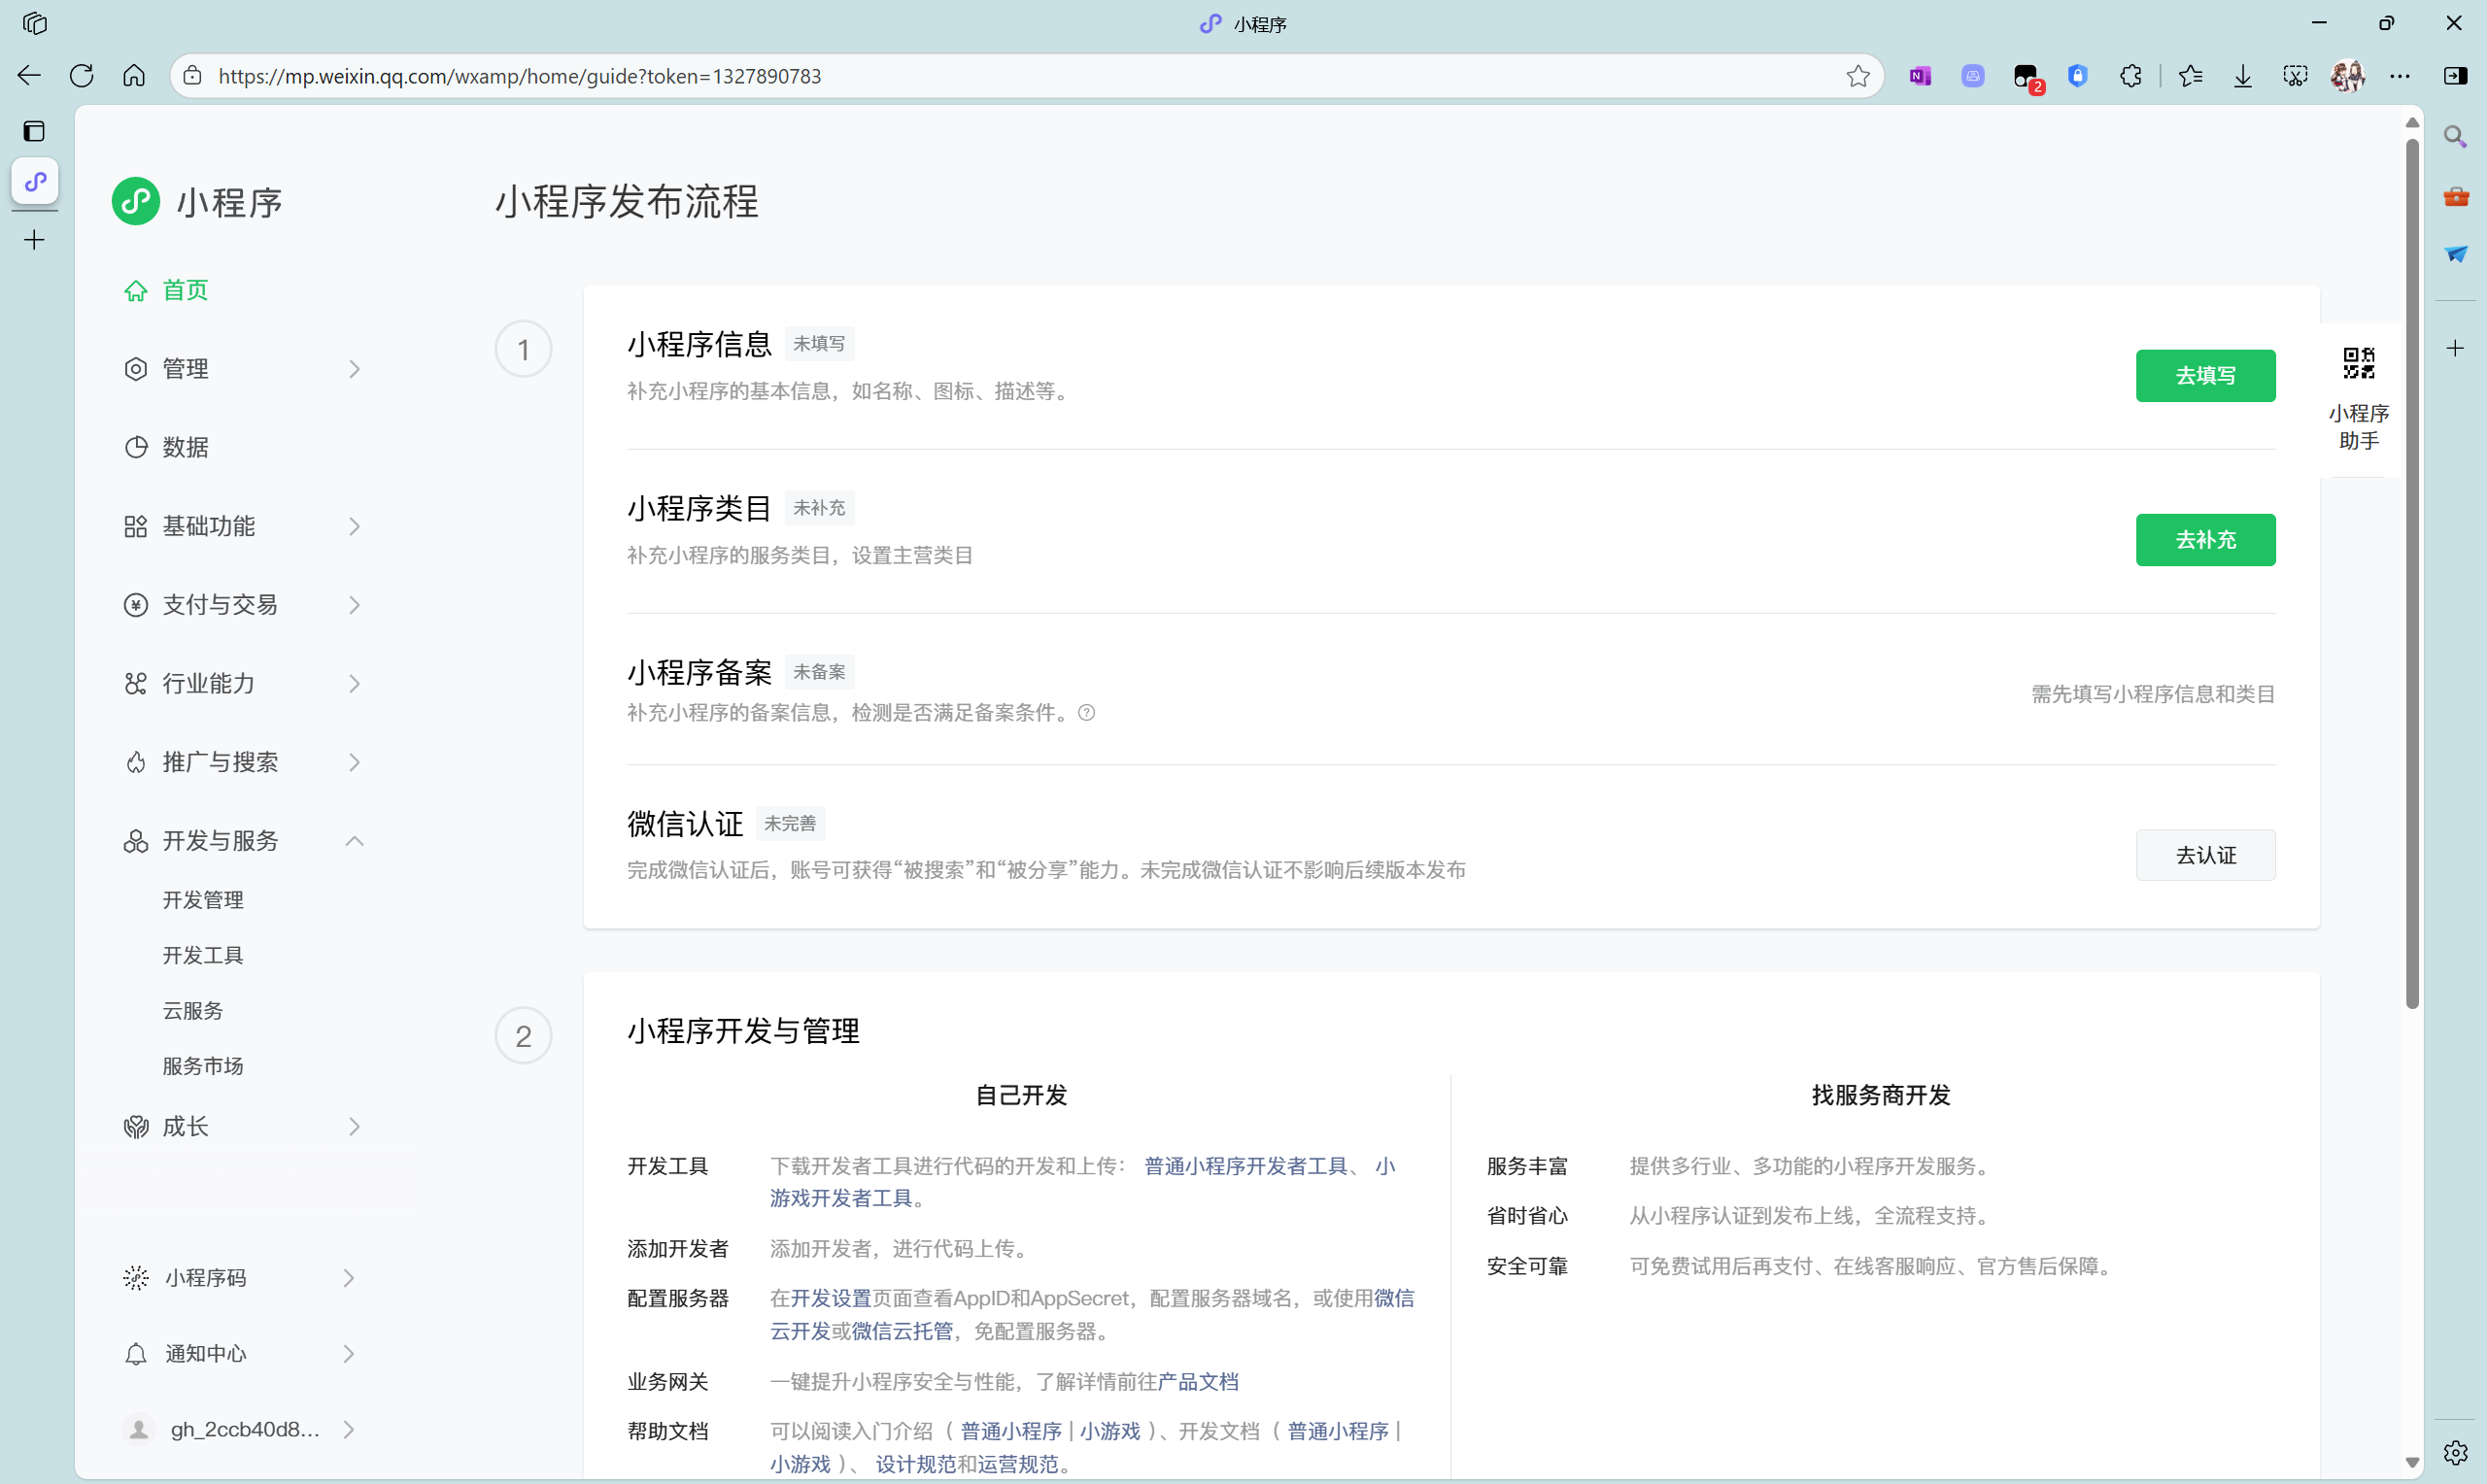2487x1484 pixels.
Task: Open blue shield extension icon
Action: (2078, 76)
